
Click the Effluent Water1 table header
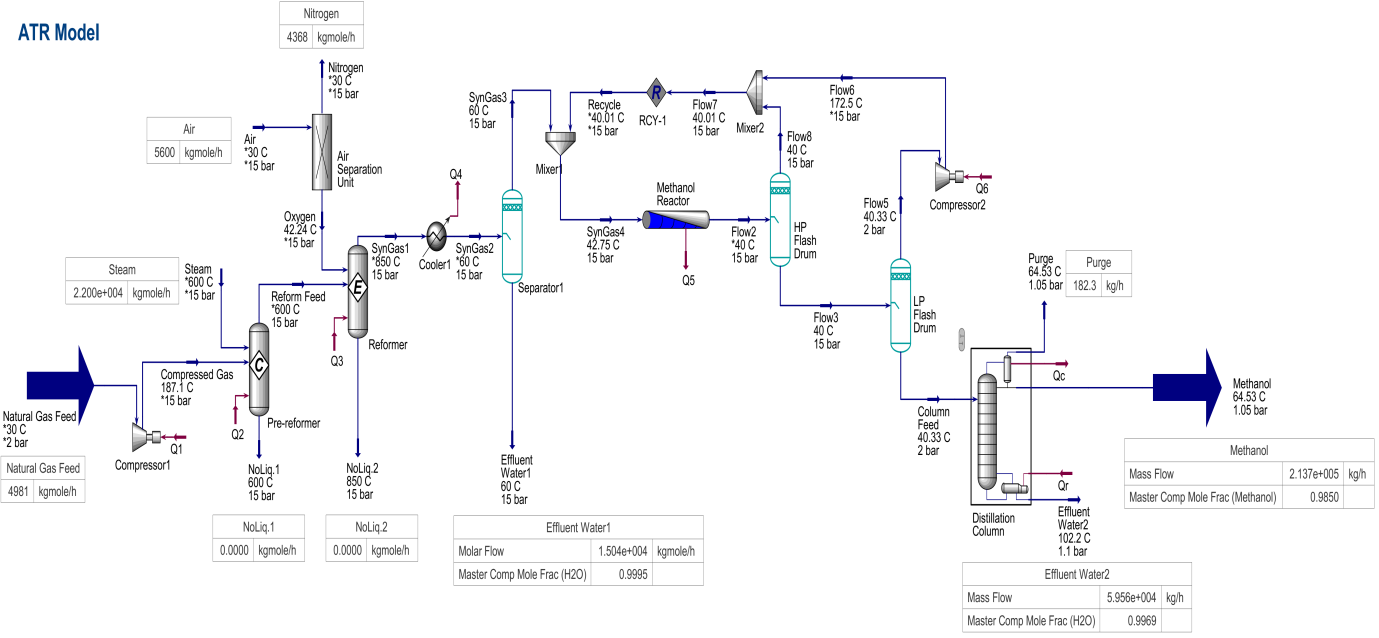coord(578,528)
